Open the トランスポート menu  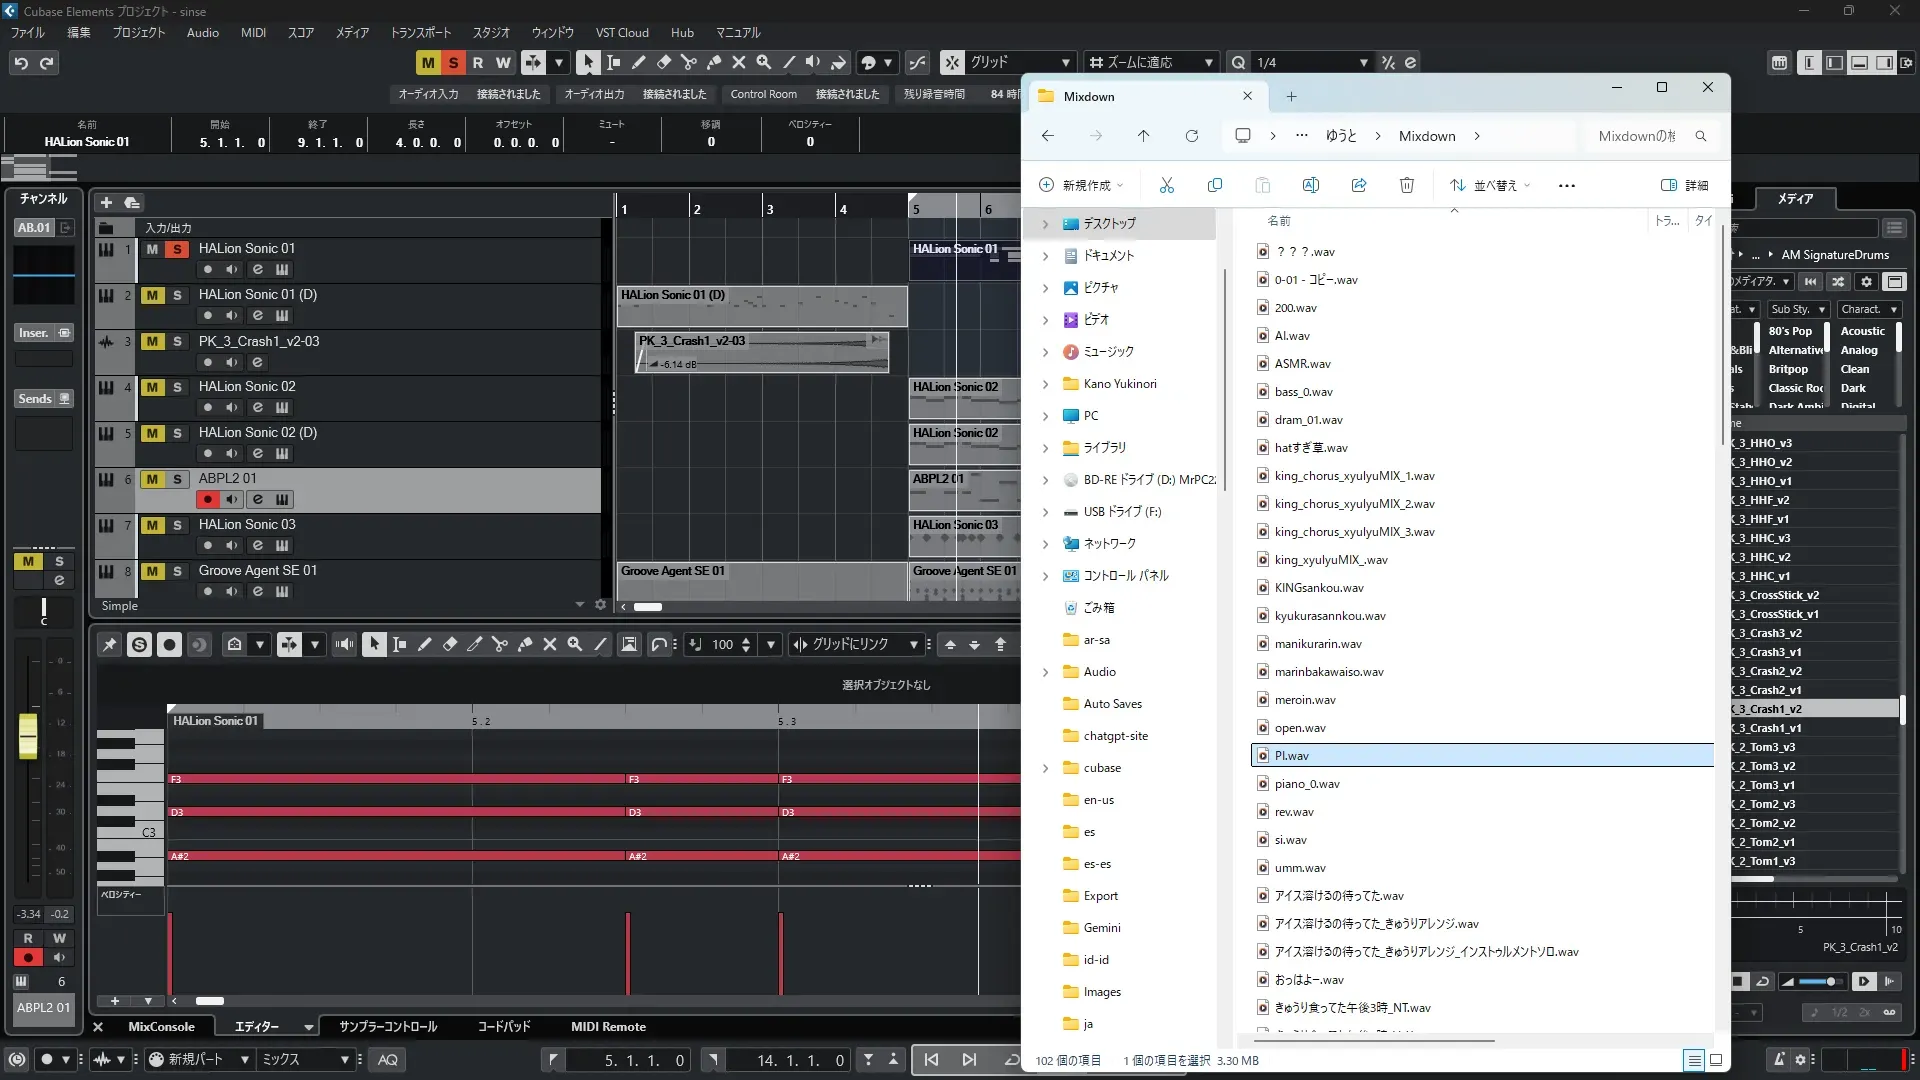pyautogui.click(x=420, y=32)
